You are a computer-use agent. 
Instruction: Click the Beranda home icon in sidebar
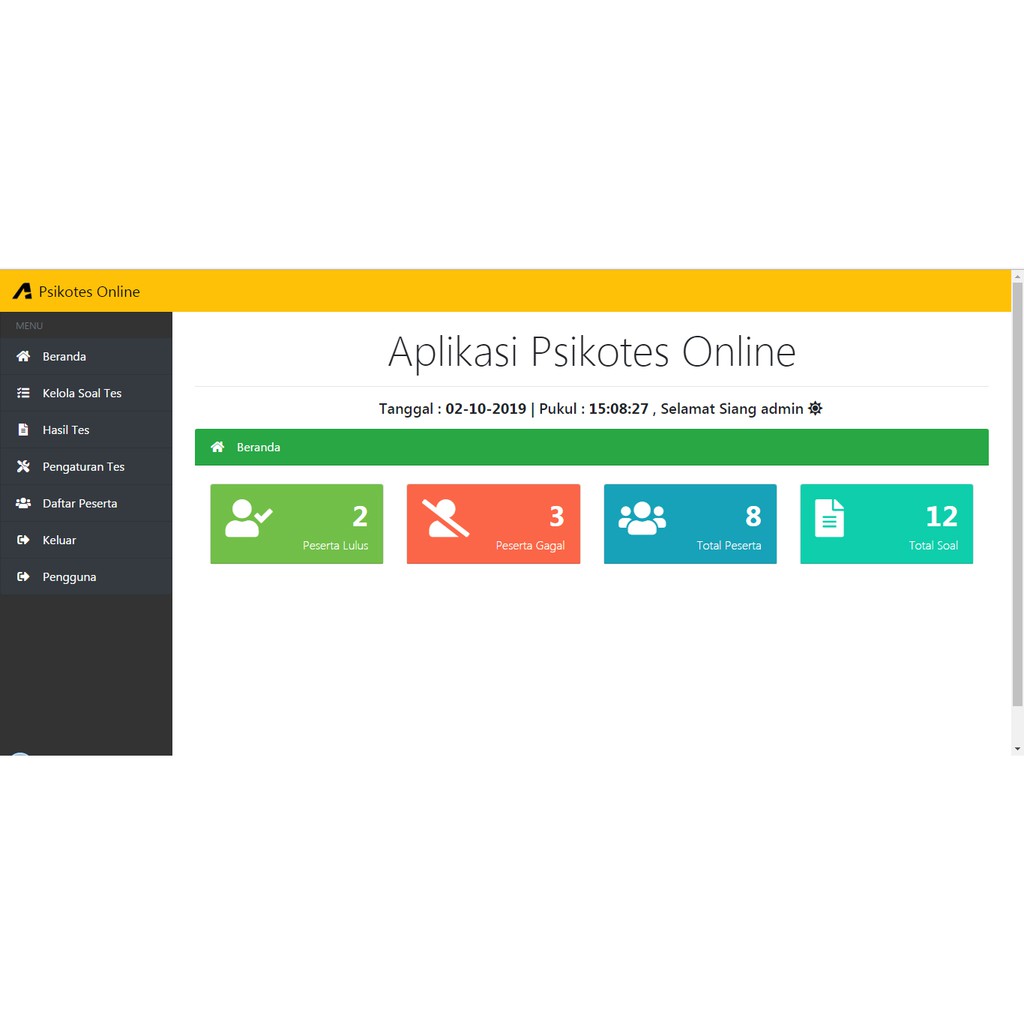click(x=23, y=356)
